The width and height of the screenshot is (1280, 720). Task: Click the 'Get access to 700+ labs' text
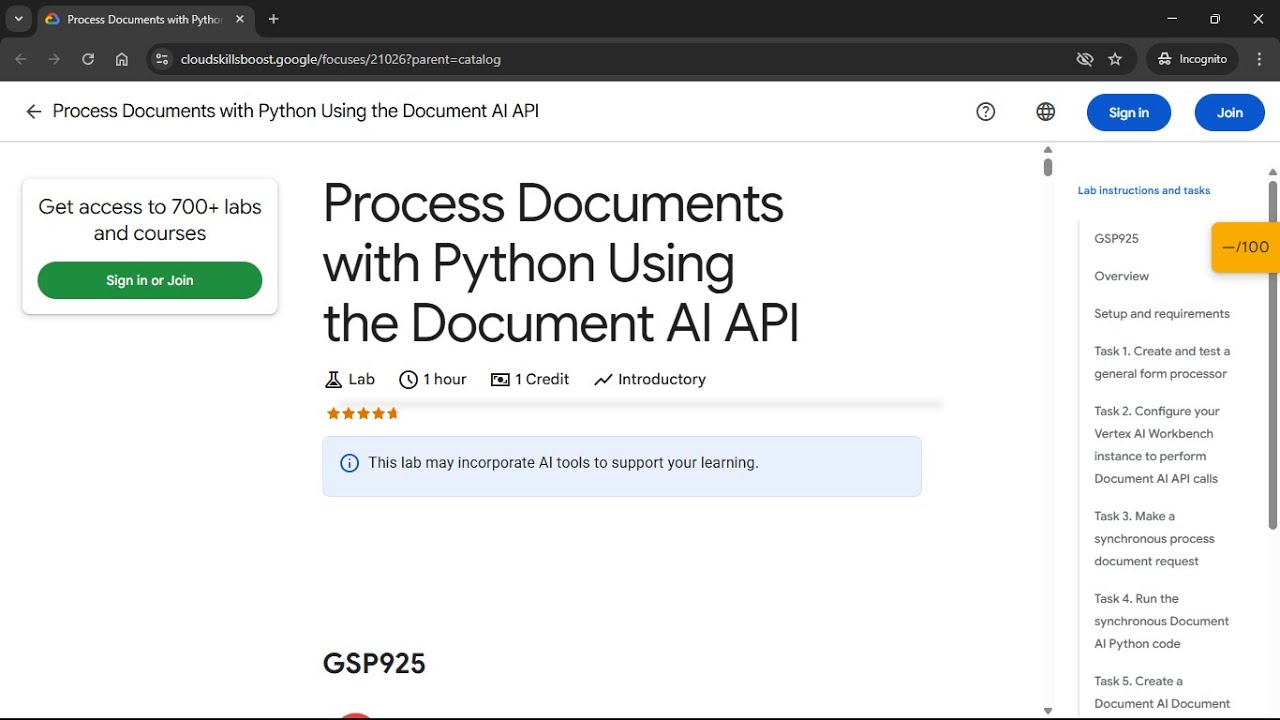[x=150, y=220]
